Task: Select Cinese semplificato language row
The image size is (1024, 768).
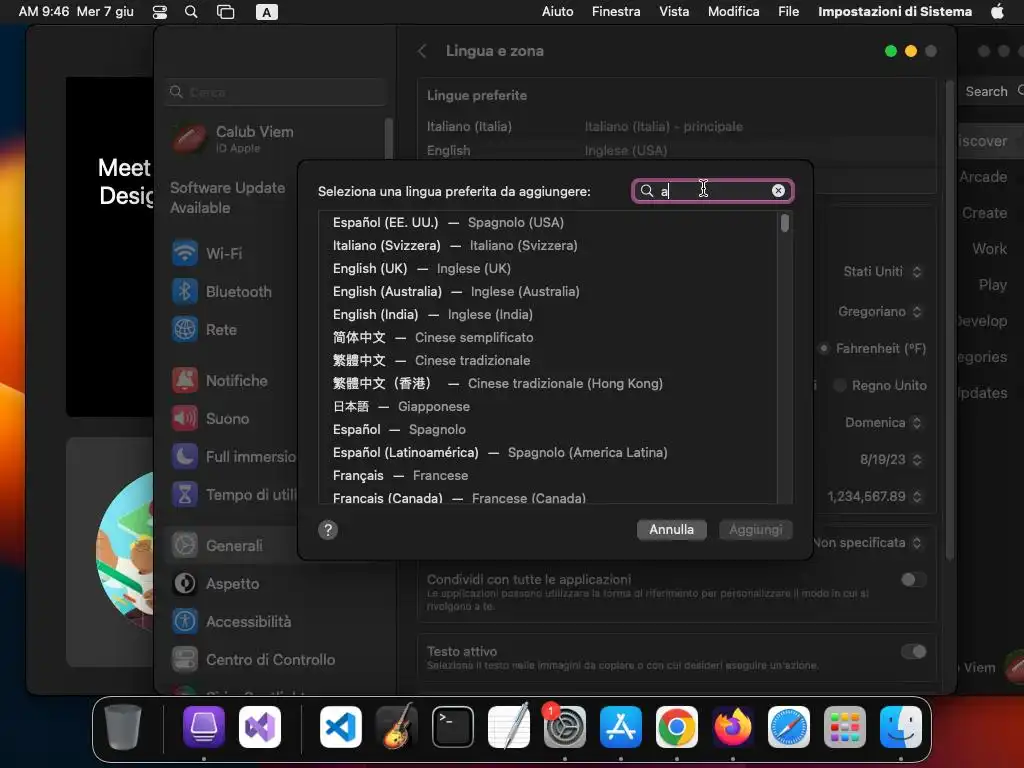Action: (x=548, y=338)
